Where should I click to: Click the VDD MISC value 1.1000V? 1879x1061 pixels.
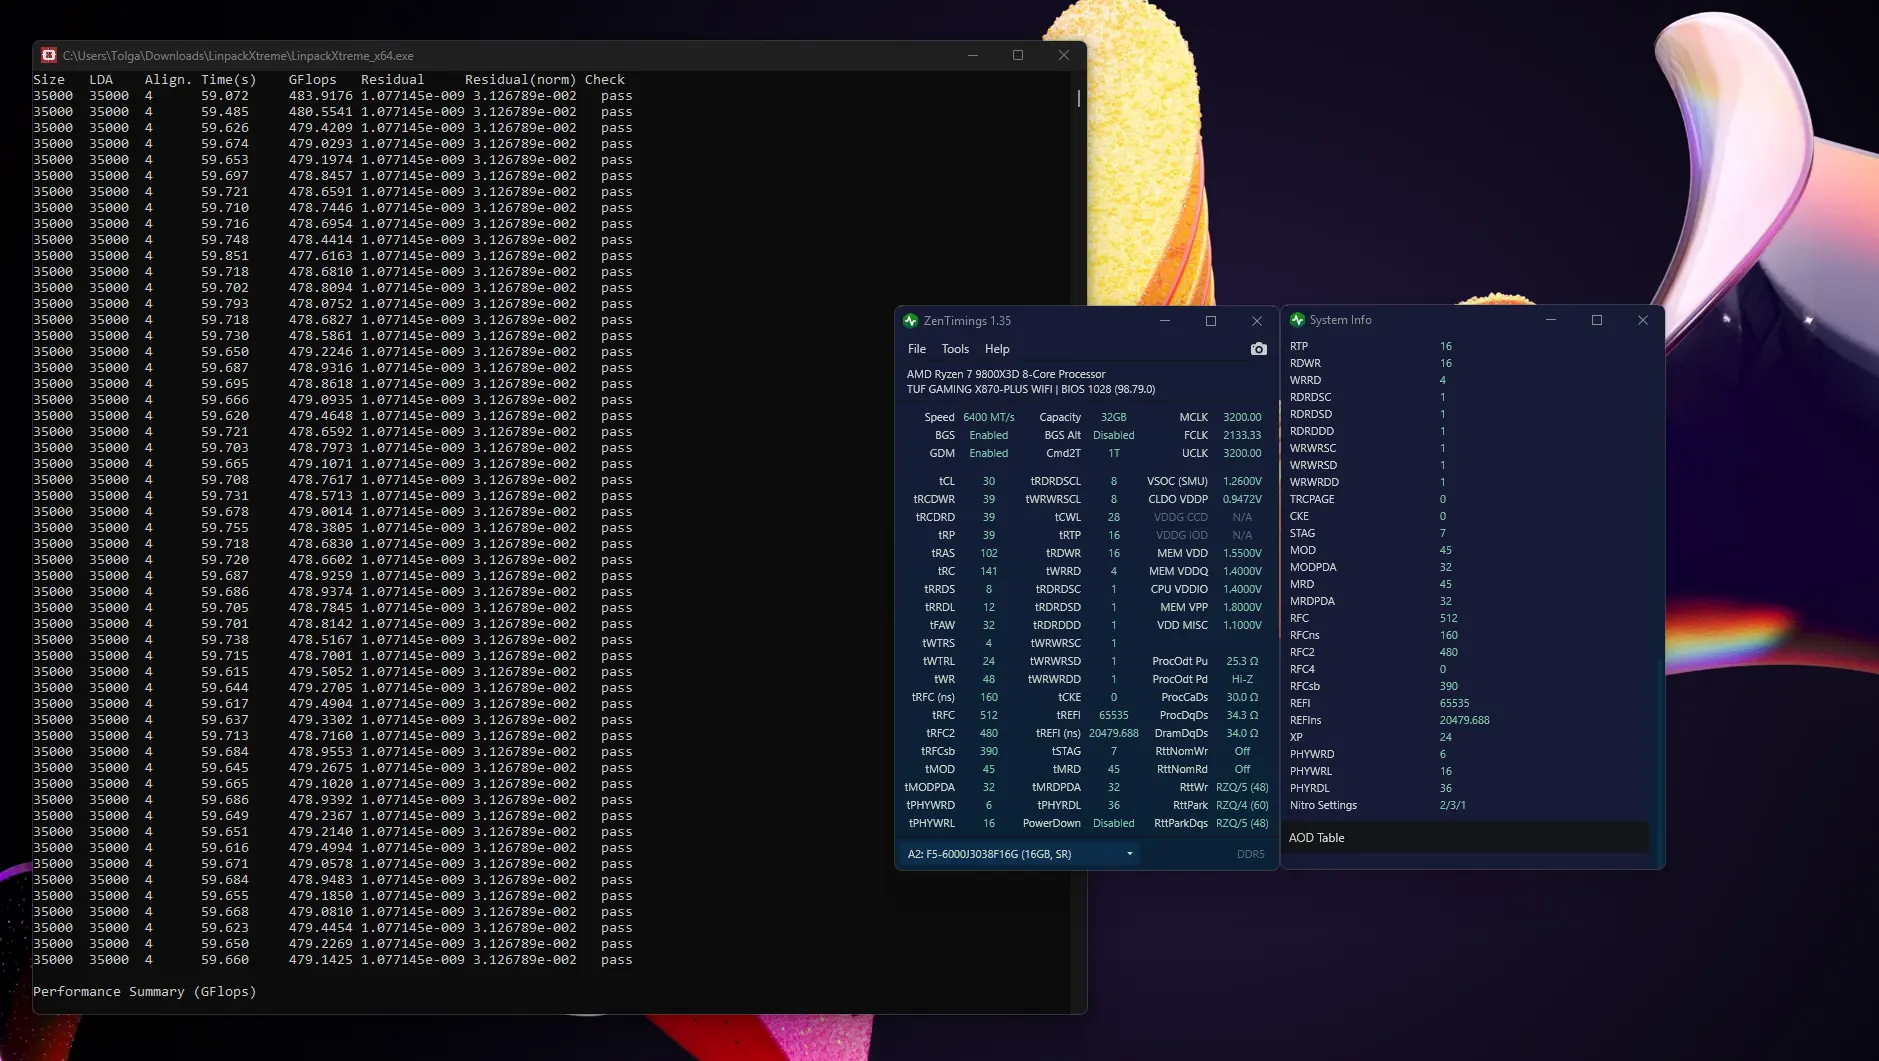[x=1242, y=625]
